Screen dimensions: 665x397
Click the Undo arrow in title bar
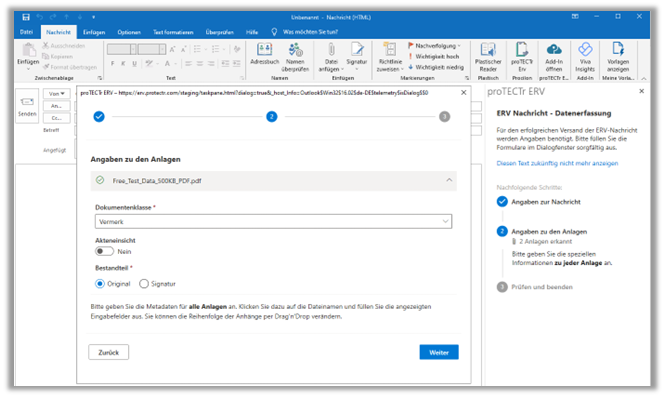tap(39, 17)
